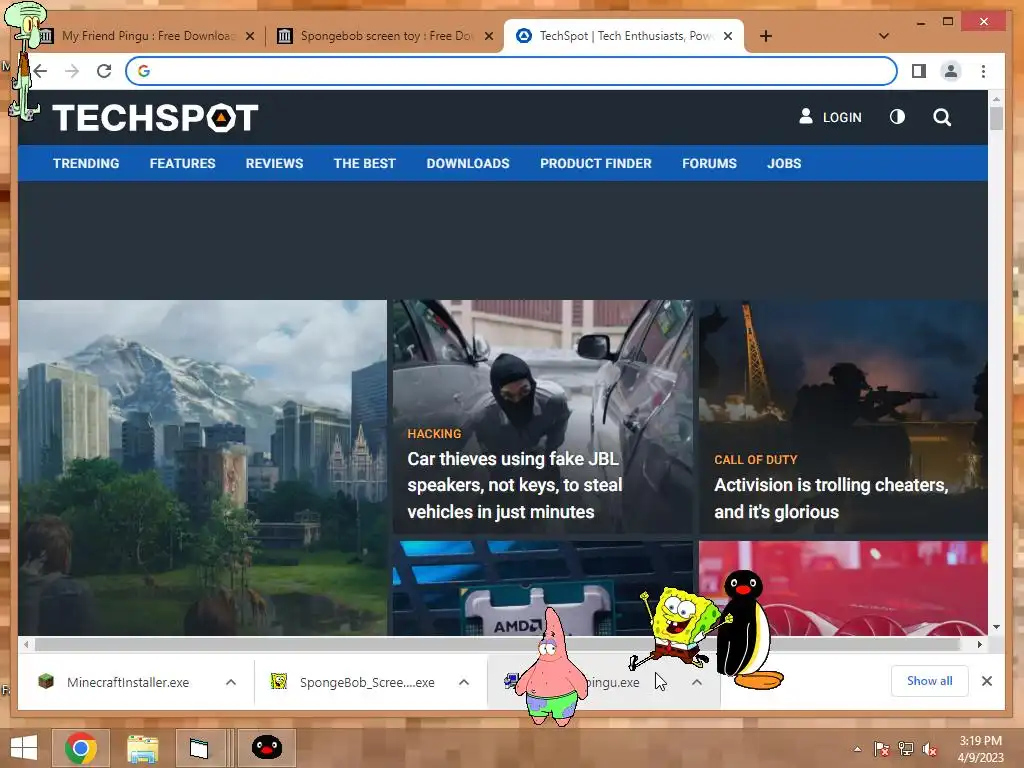Click the TechSpot logo

point(155,118)
